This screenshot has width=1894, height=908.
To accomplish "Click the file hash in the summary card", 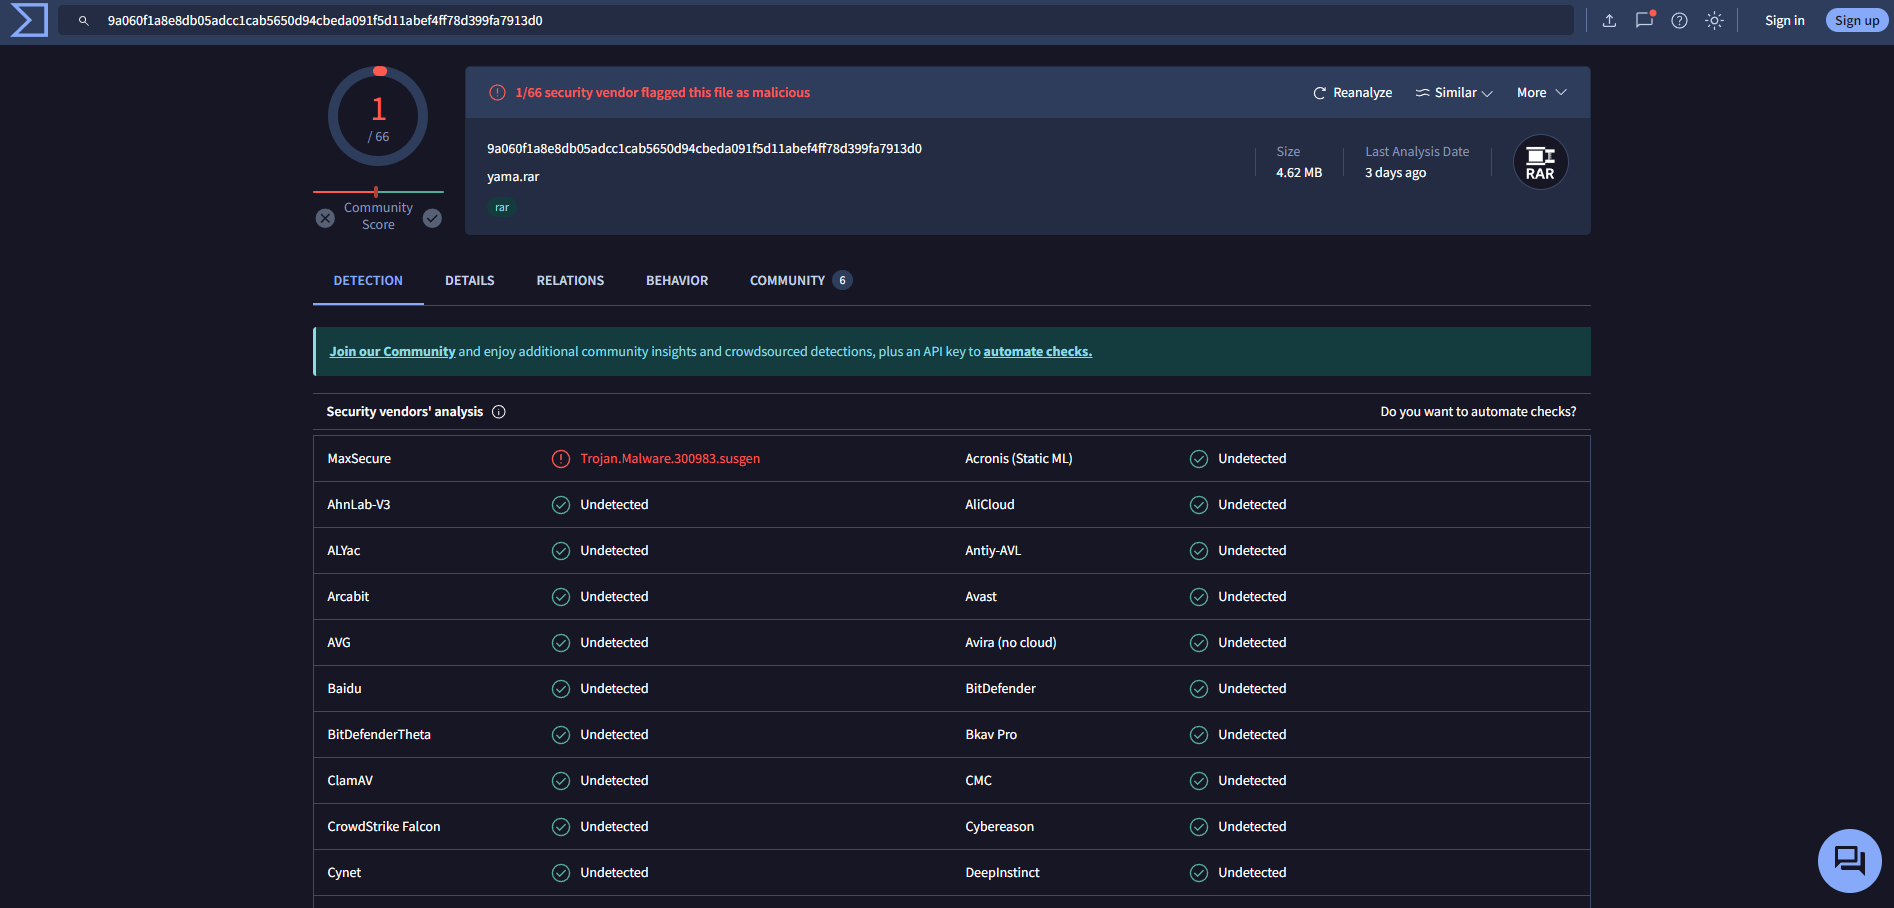I will tap(704, 149).
